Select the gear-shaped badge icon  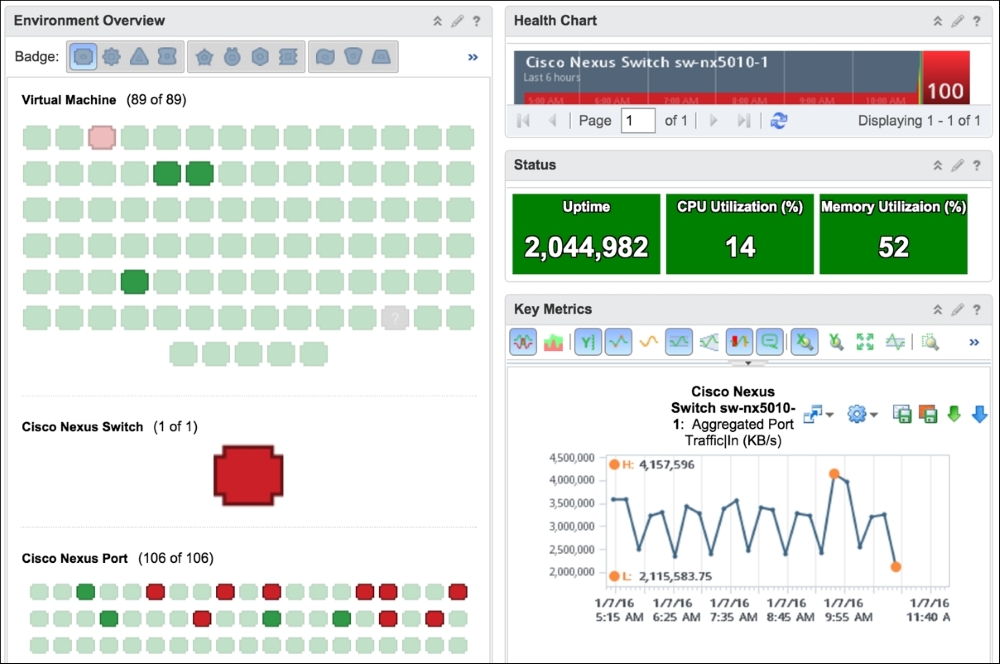[x=111, y=57]
